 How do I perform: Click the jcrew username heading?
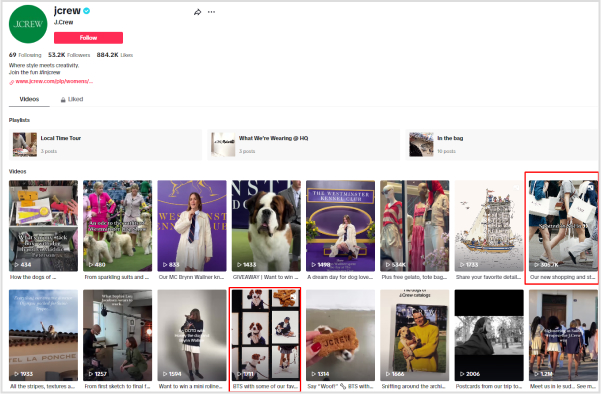click(67, 11)
